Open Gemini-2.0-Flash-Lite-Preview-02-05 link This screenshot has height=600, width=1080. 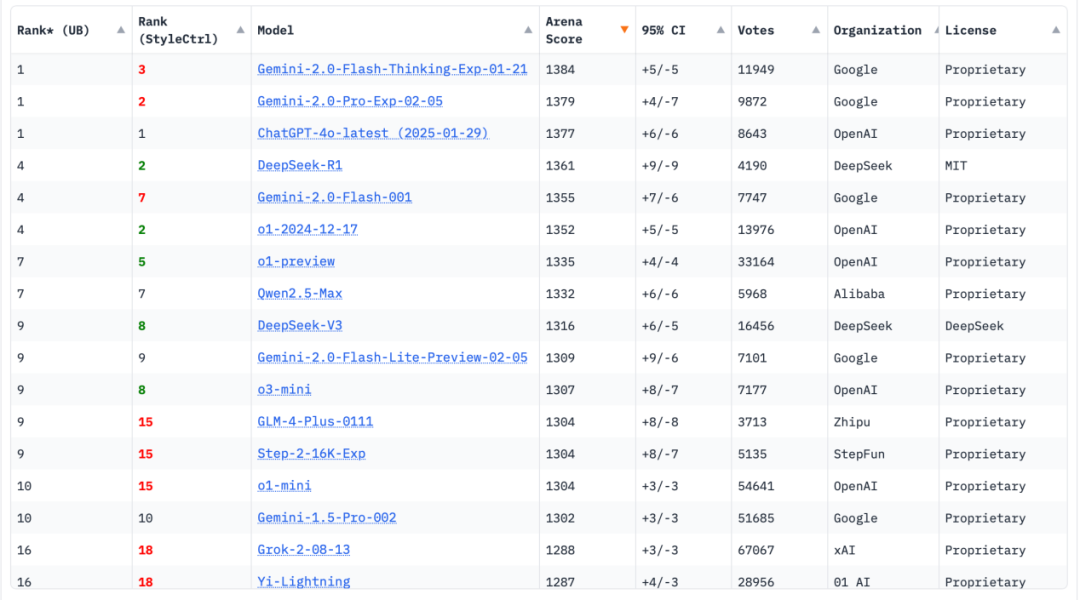(x=392, y=358)
